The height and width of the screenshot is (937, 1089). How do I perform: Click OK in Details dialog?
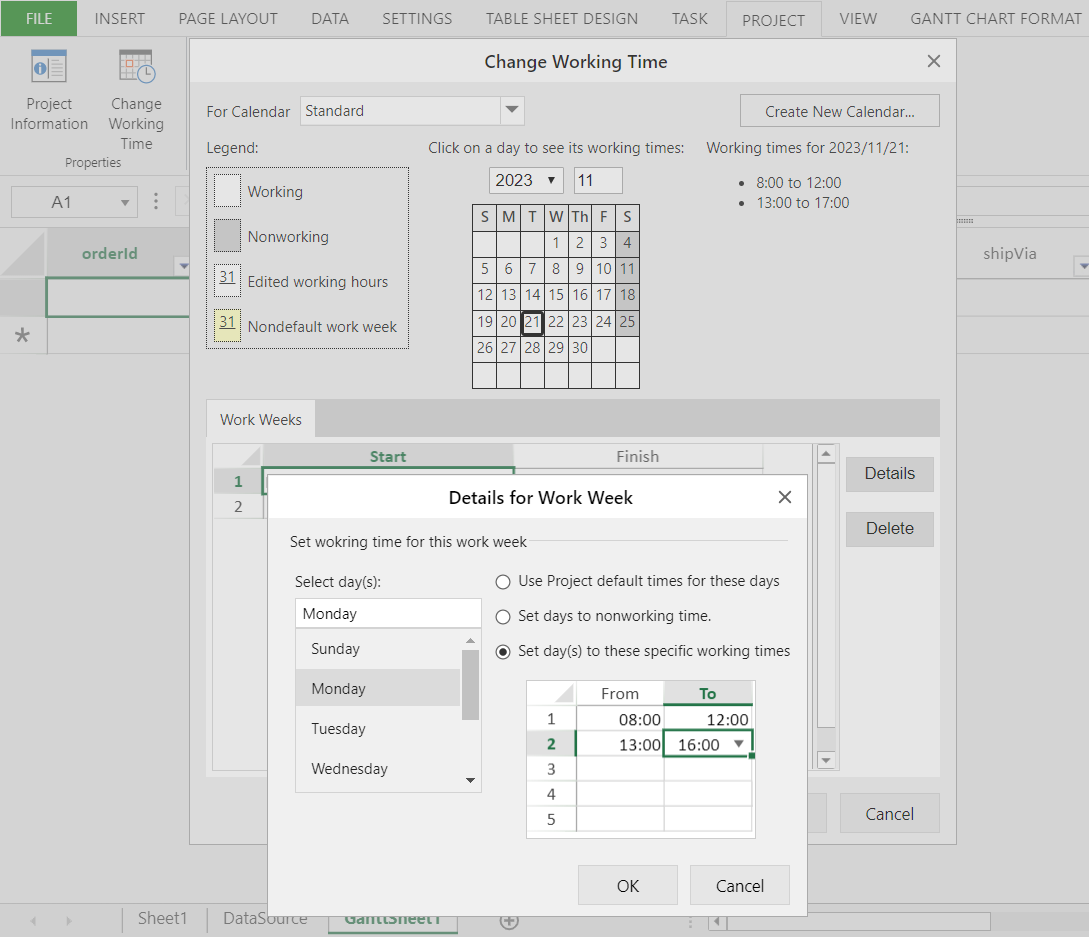pyautogui.click(x=627, y=885)
